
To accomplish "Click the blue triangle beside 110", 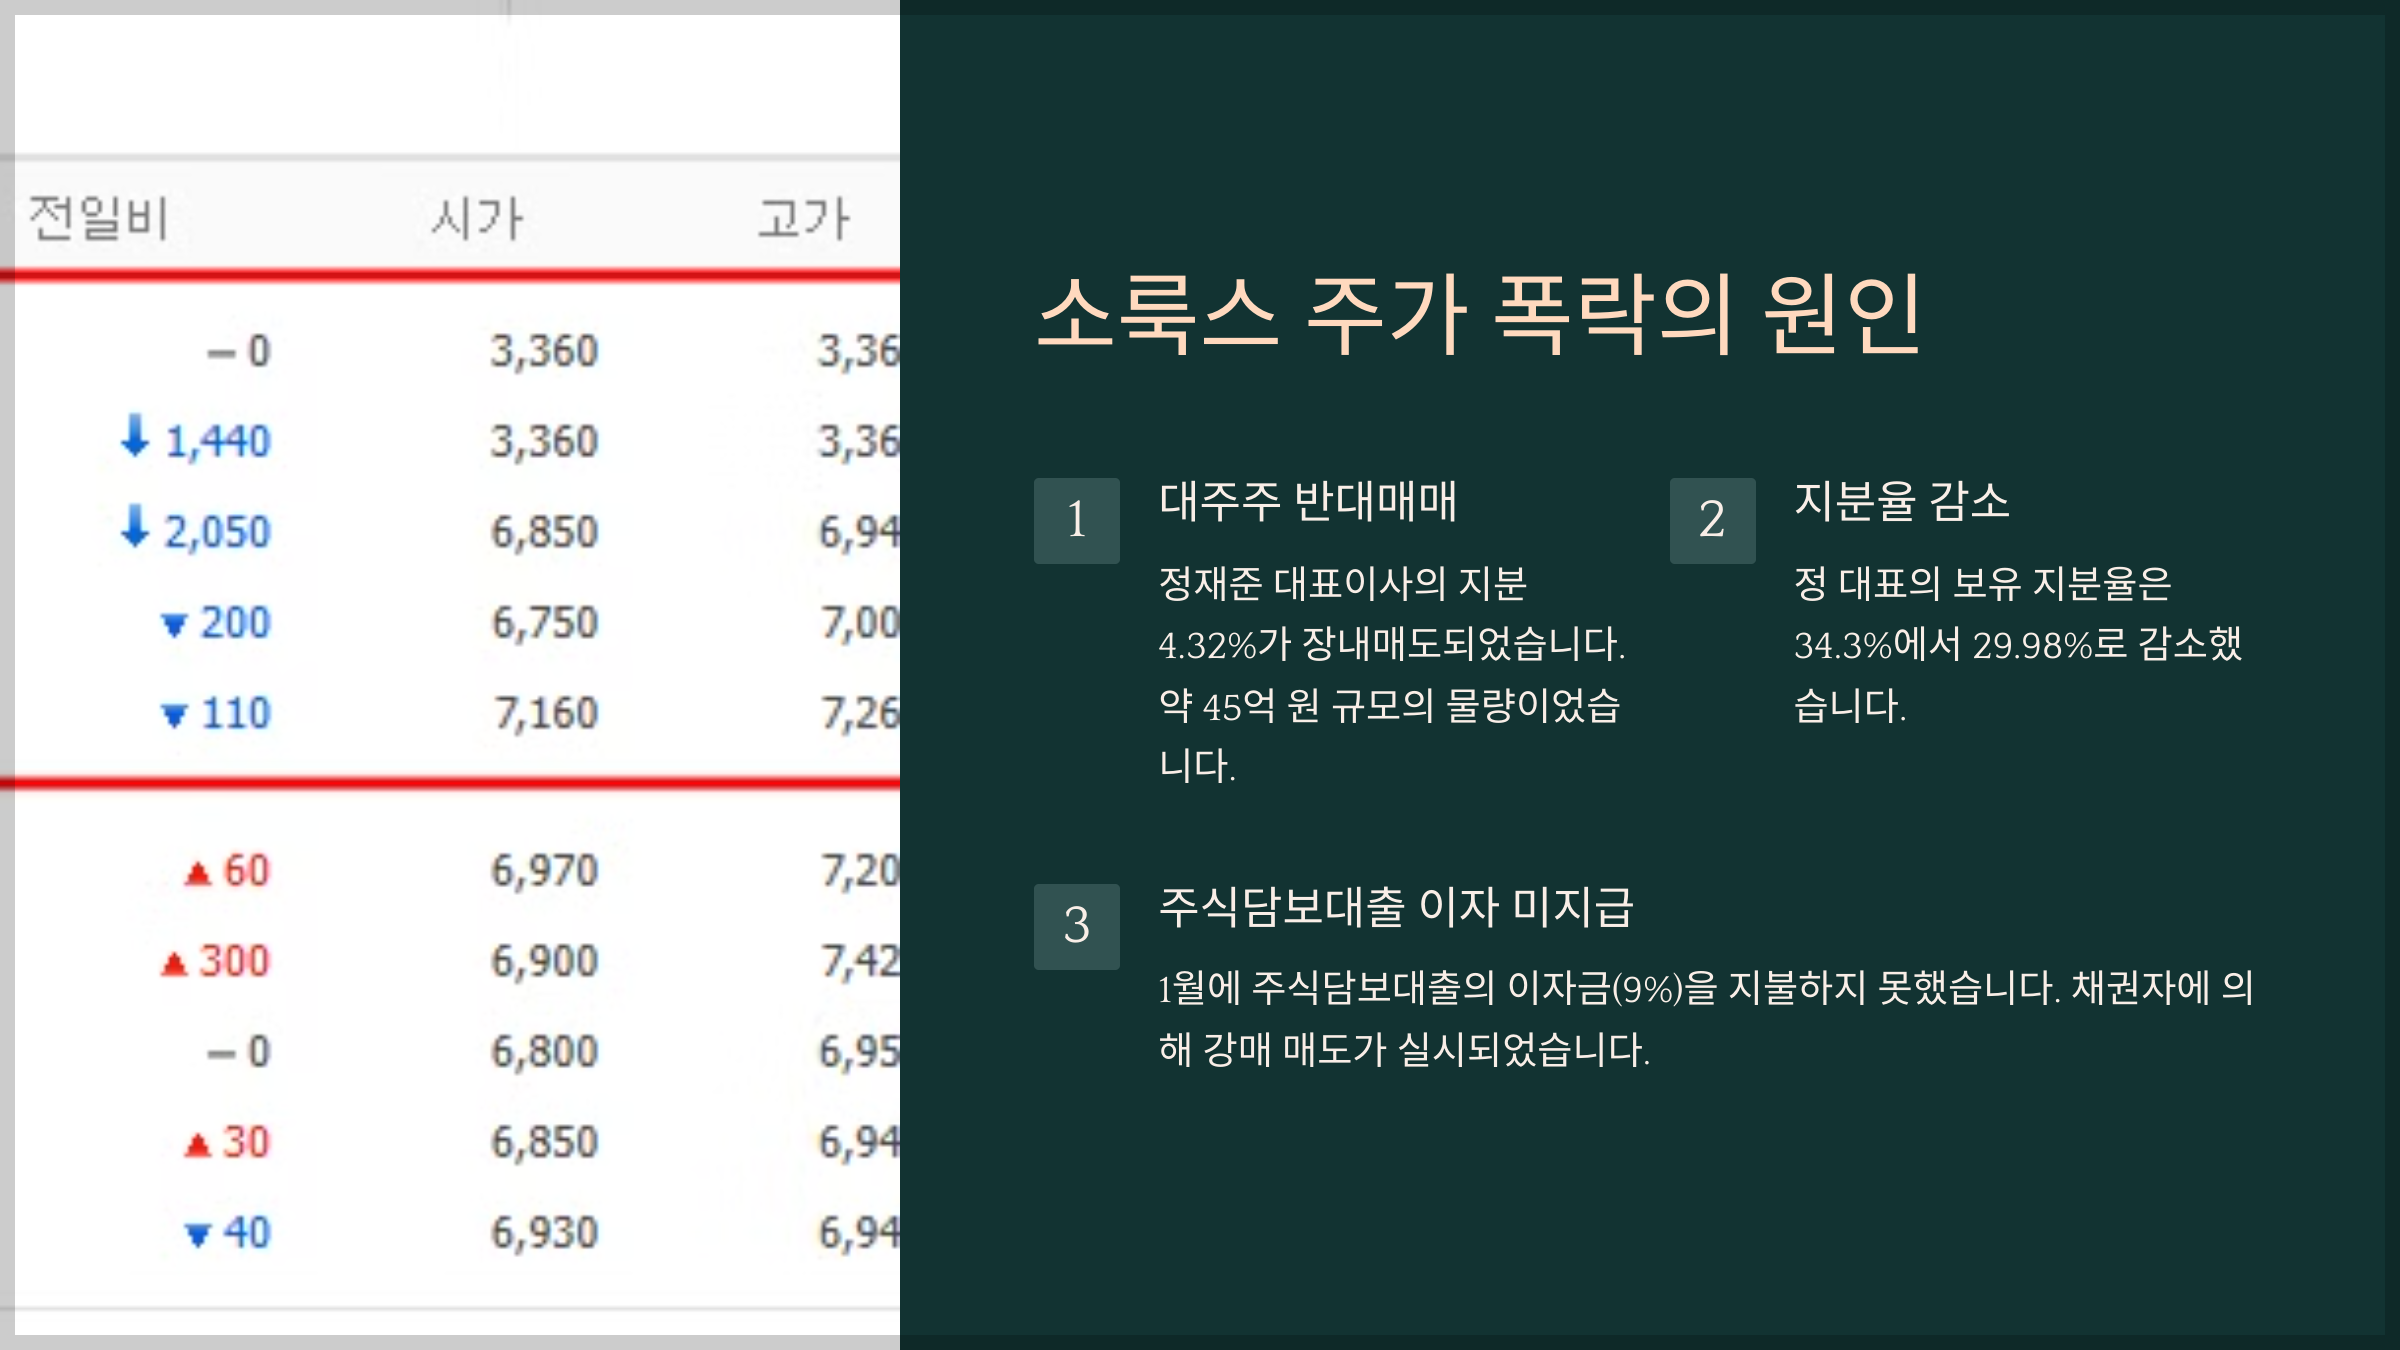I will pyautogui.click(x=174, y=716).
